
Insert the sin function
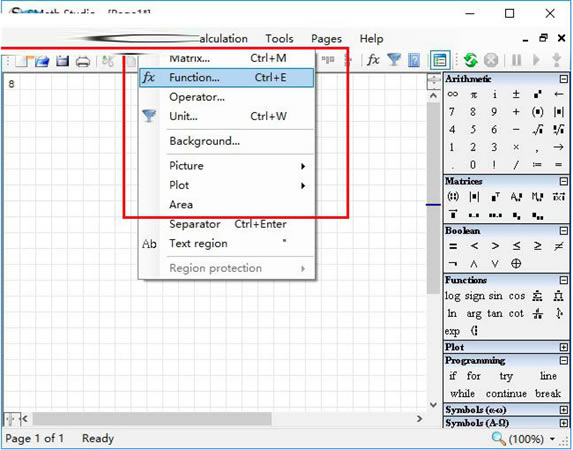click(495, 296)
